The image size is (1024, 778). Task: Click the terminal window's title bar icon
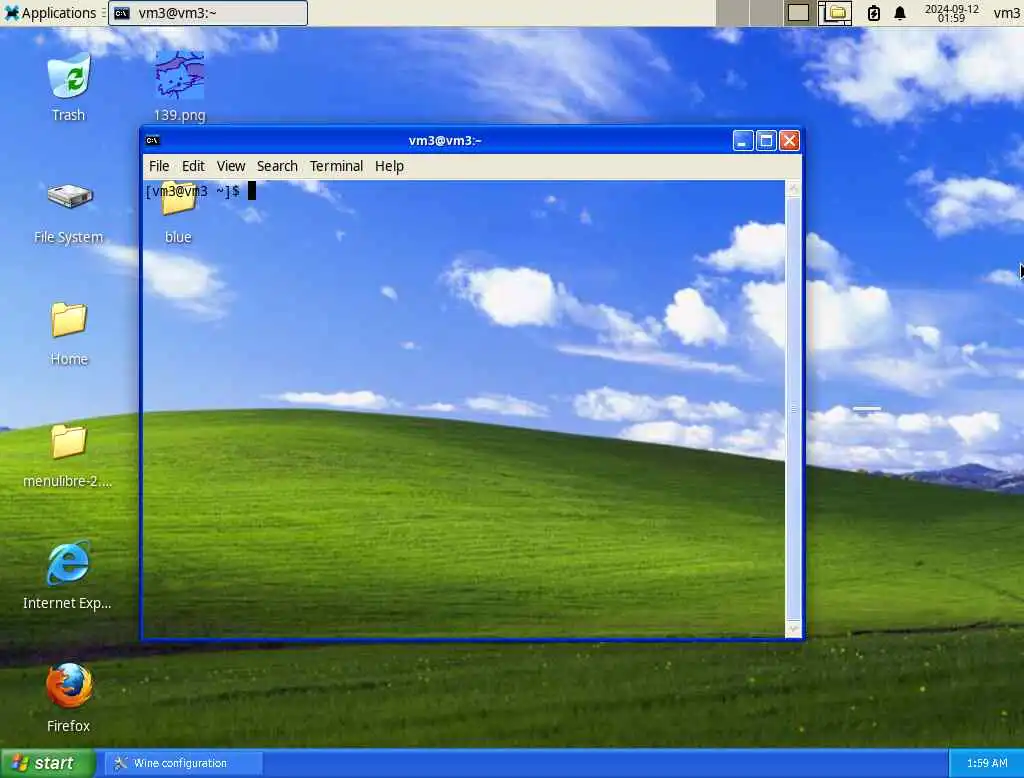(x=153, y=140)
